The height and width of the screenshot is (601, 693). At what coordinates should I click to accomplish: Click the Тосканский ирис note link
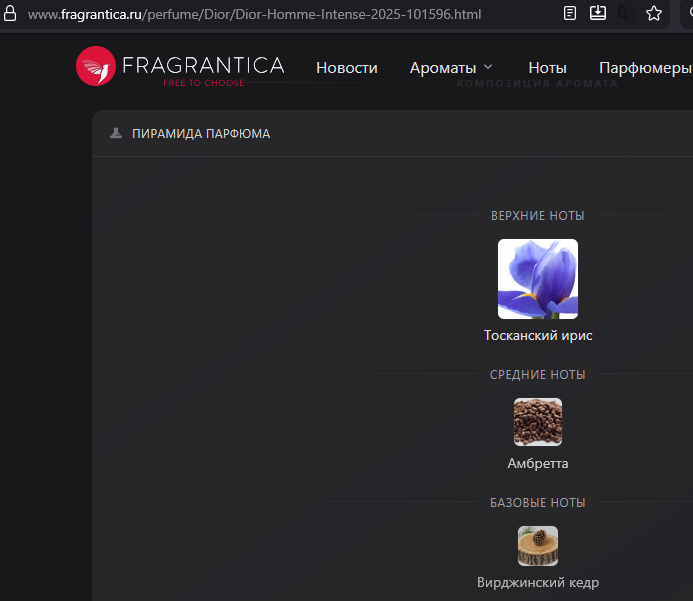click(538, 335)
